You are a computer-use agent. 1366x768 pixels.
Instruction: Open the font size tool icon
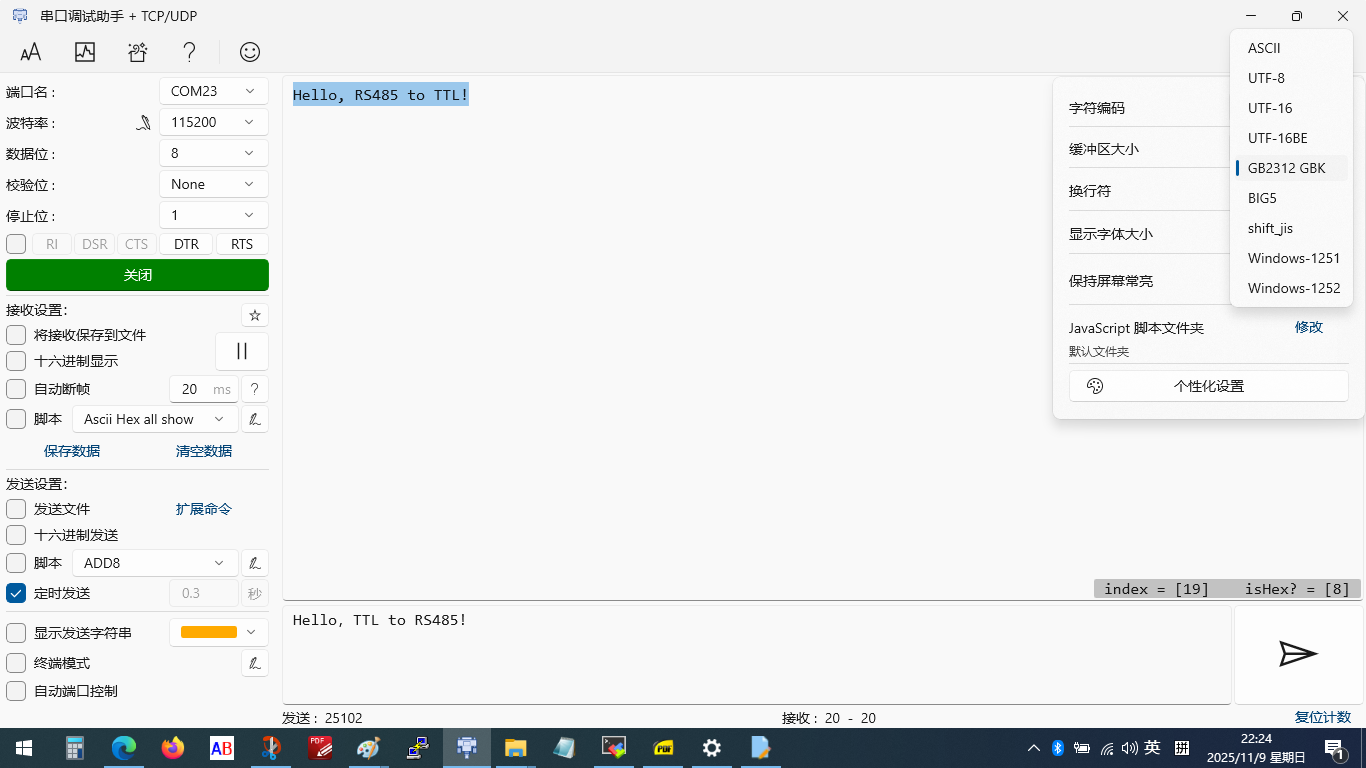point(31,52)
